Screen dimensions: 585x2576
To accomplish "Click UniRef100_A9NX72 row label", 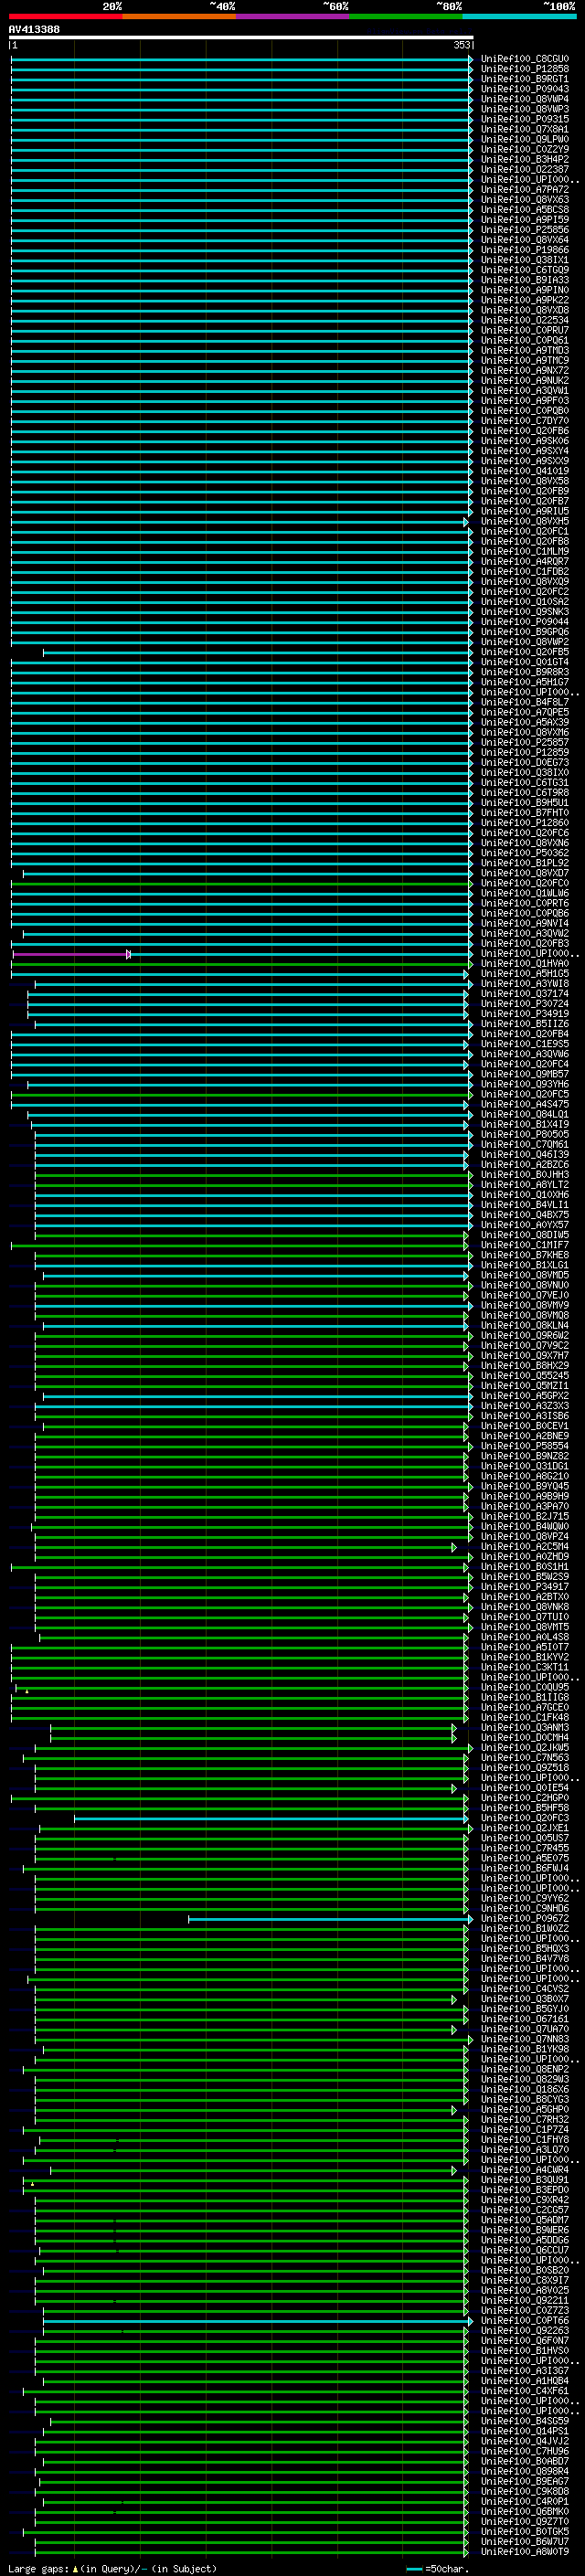I will [524, 370].
